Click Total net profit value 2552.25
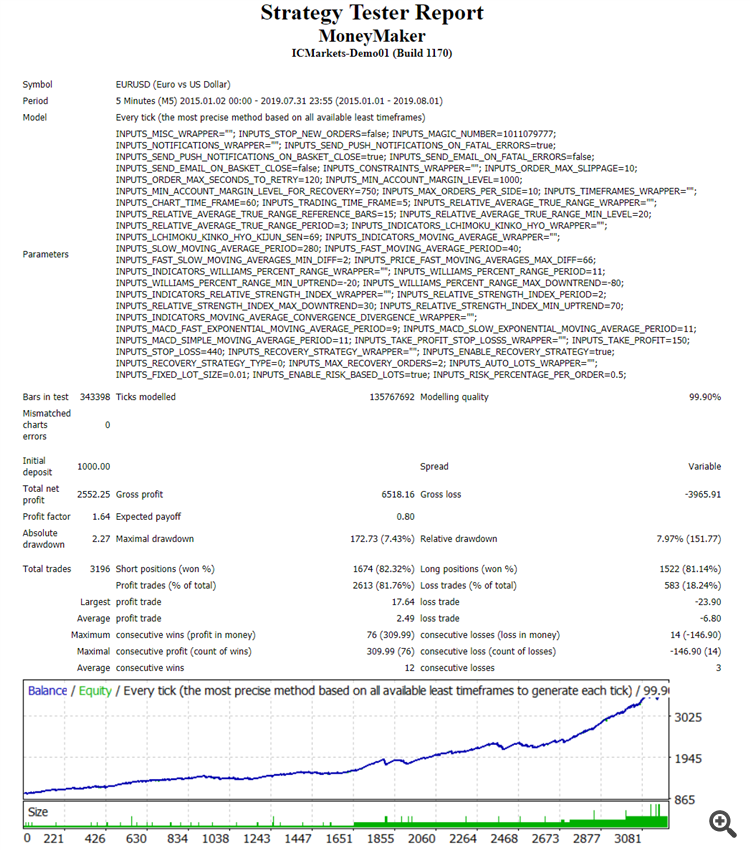 point(93,494)
